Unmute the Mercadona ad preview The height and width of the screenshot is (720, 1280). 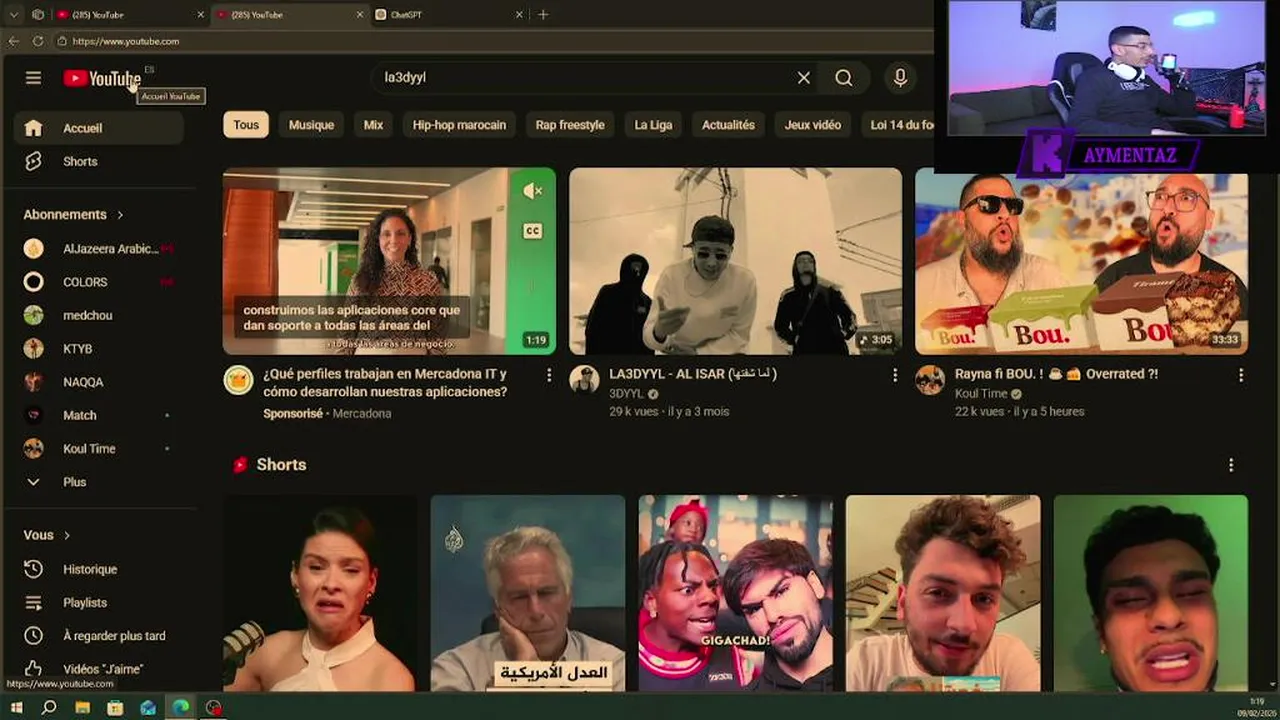pos(533,191)
